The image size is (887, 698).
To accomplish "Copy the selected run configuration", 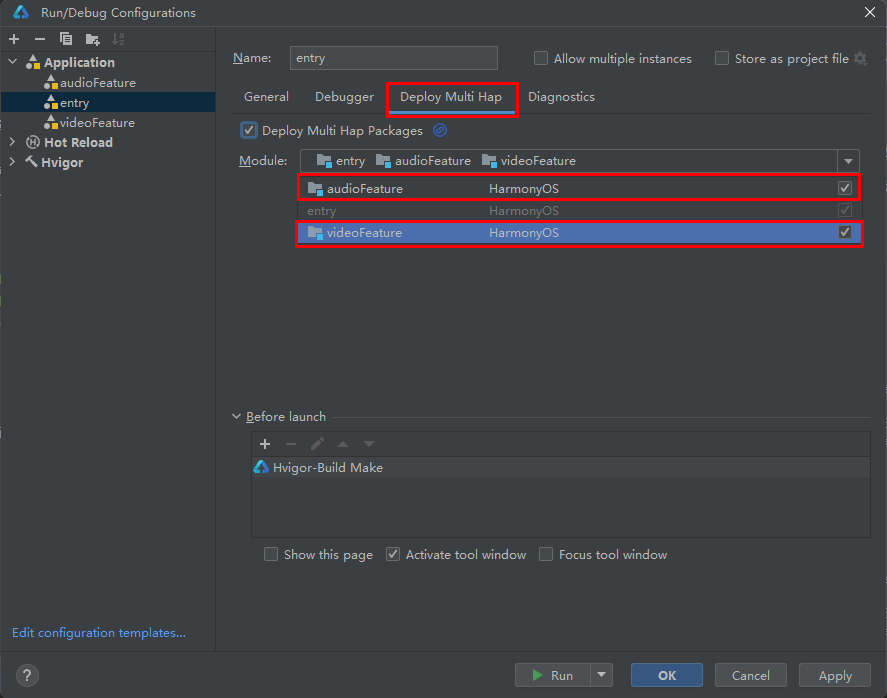I will 64,38.
